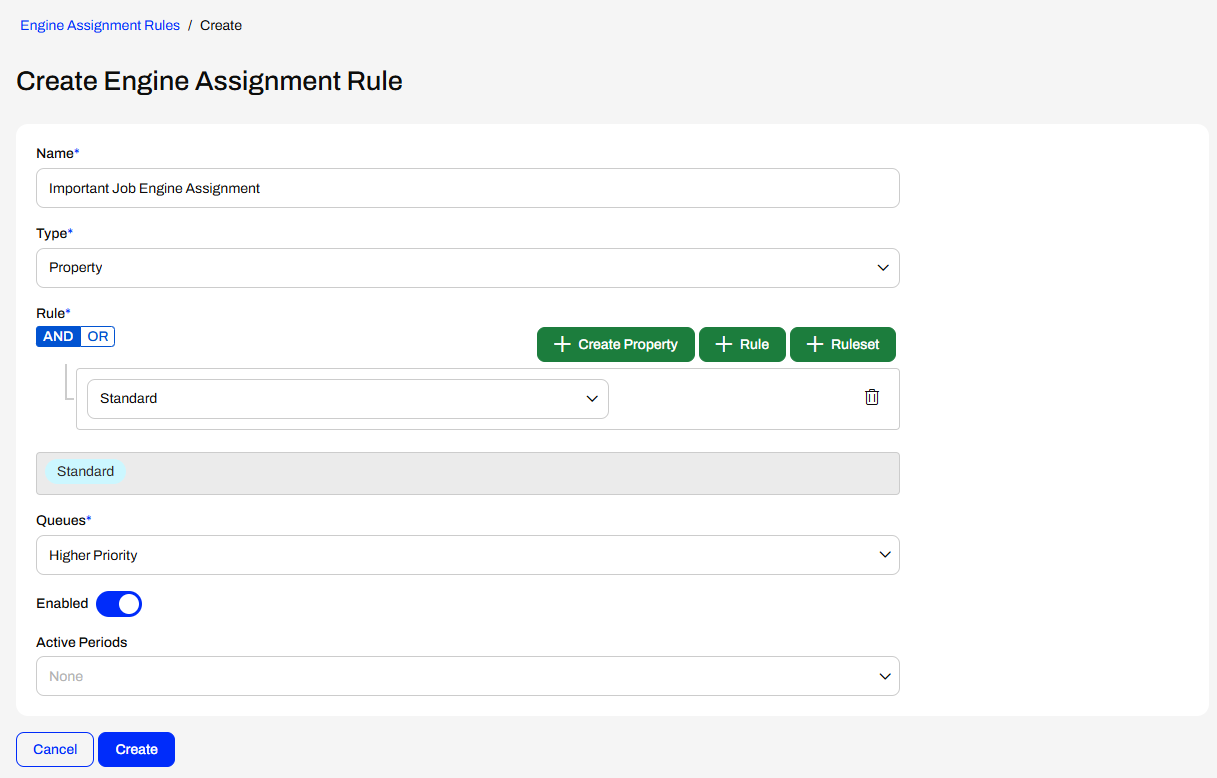This screenshot has height=778, width=1217.
Task: Click the blue Create button
Action: click(136, 749)
